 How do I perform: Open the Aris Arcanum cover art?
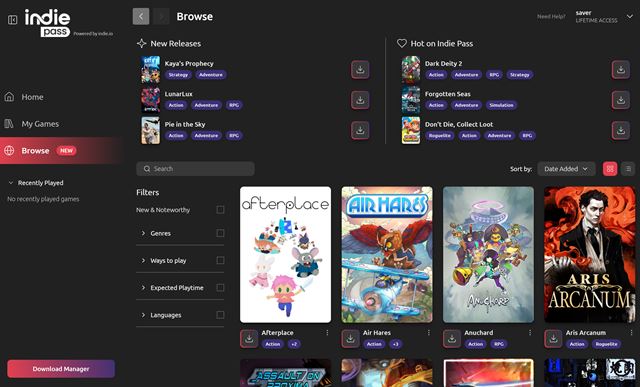pos(589,254)
